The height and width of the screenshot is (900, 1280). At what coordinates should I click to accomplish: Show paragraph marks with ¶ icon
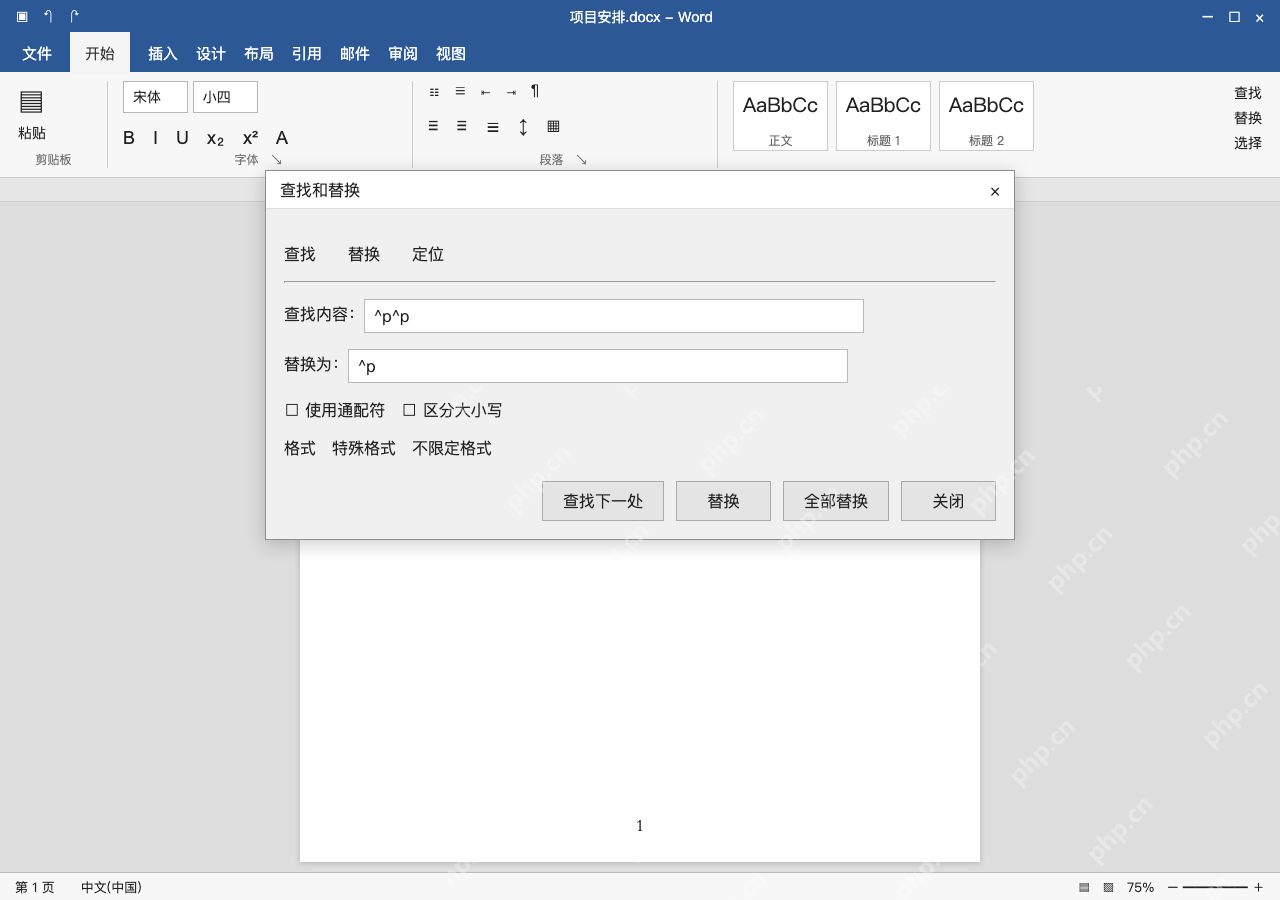point(535,91)
